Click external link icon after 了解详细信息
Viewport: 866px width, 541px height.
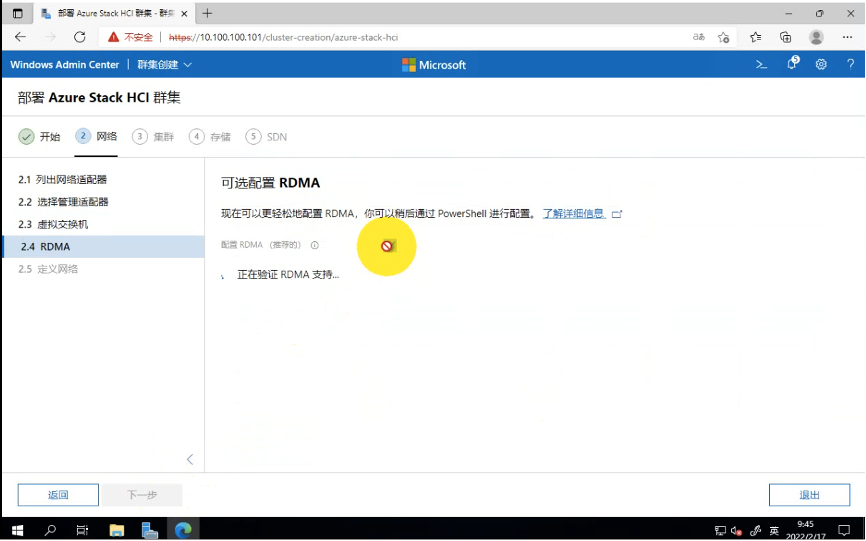tap(617, 214)
